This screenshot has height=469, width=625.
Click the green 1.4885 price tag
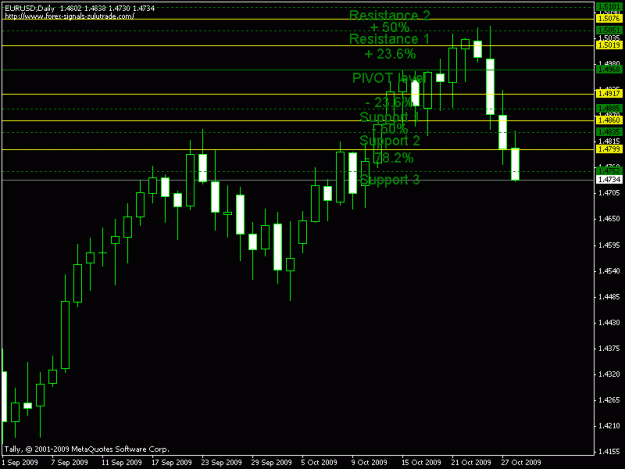tap(609, 108)
